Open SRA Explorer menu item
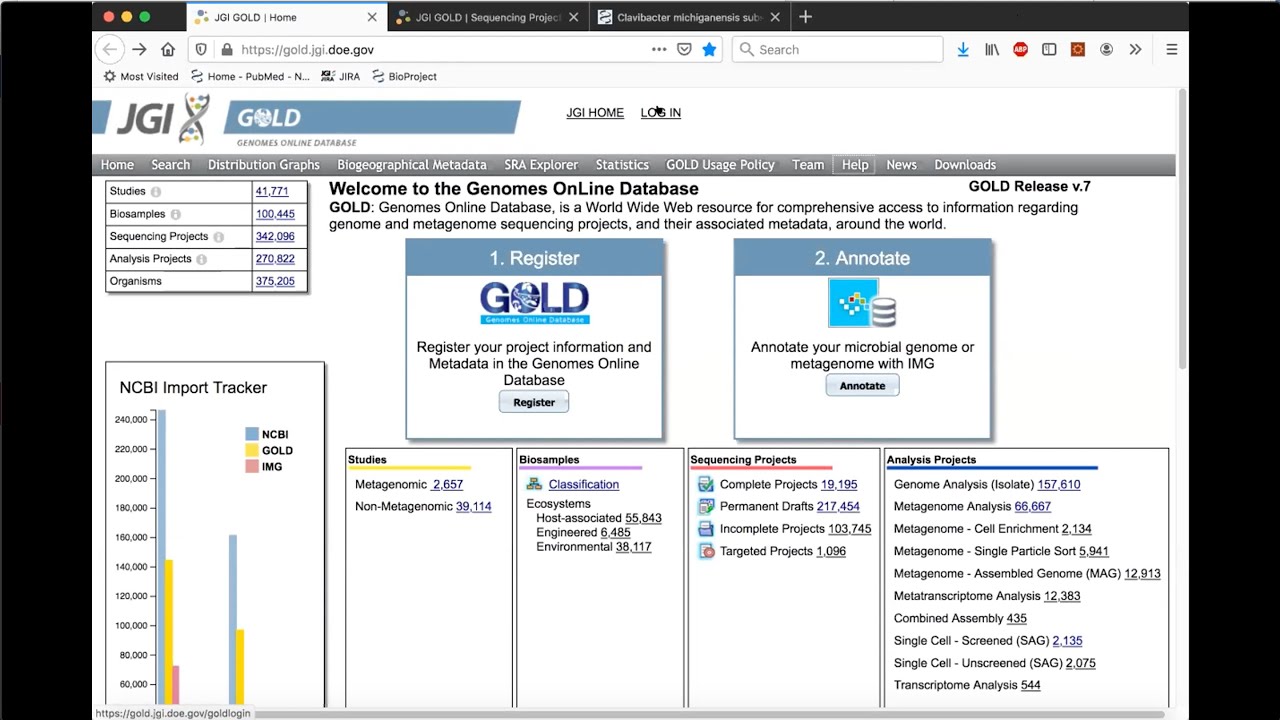Viewport: 1280px width, 720px height. 541,165
